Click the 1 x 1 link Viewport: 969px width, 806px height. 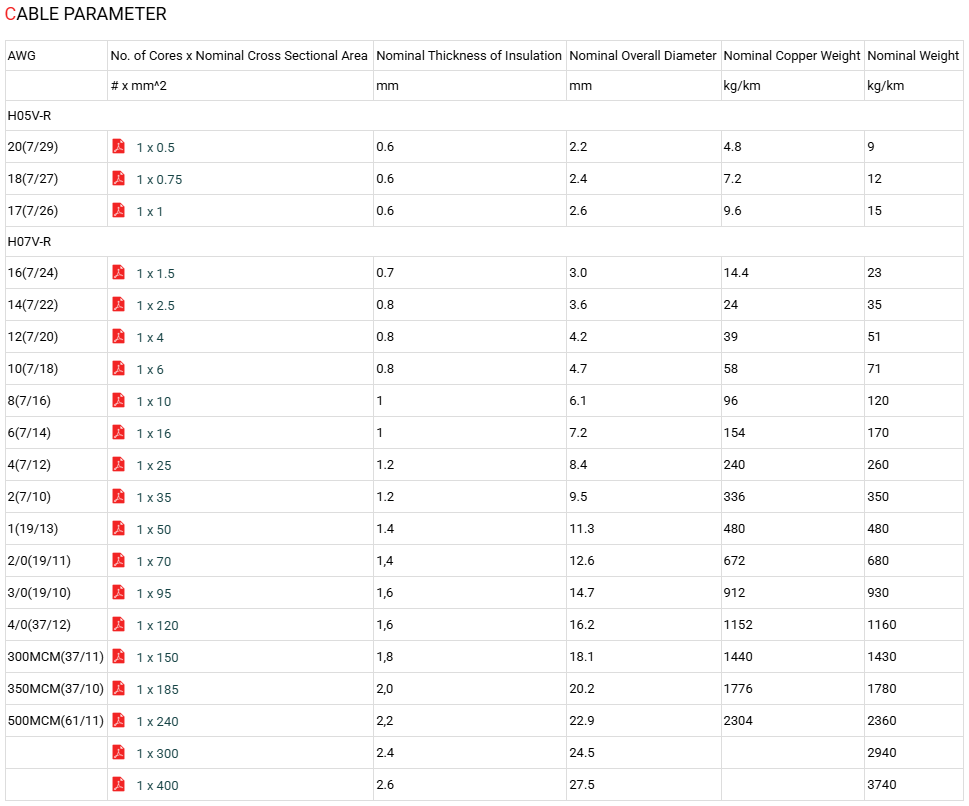click(150, 211)
